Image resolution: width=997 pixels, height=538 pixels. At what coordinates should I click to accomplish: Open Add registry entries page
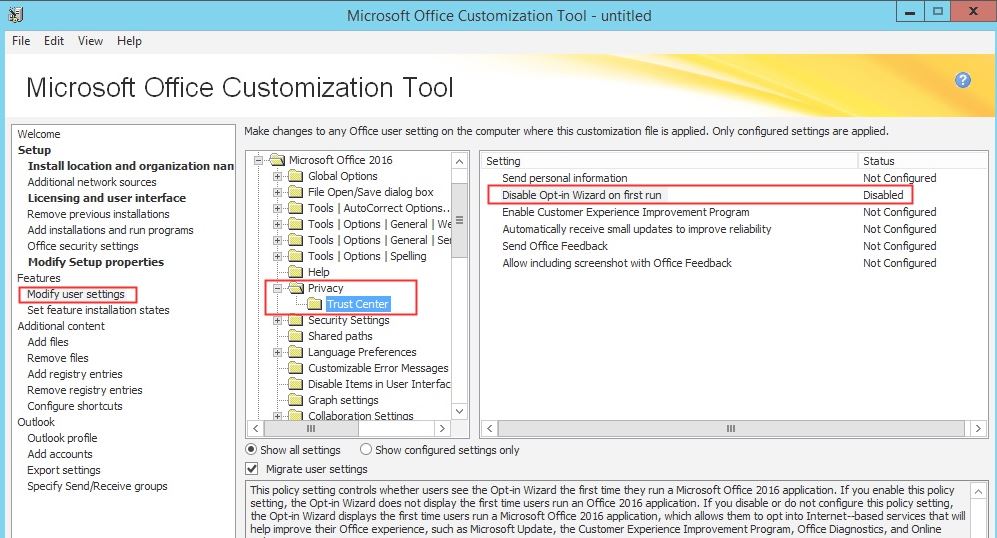point(74,374)
